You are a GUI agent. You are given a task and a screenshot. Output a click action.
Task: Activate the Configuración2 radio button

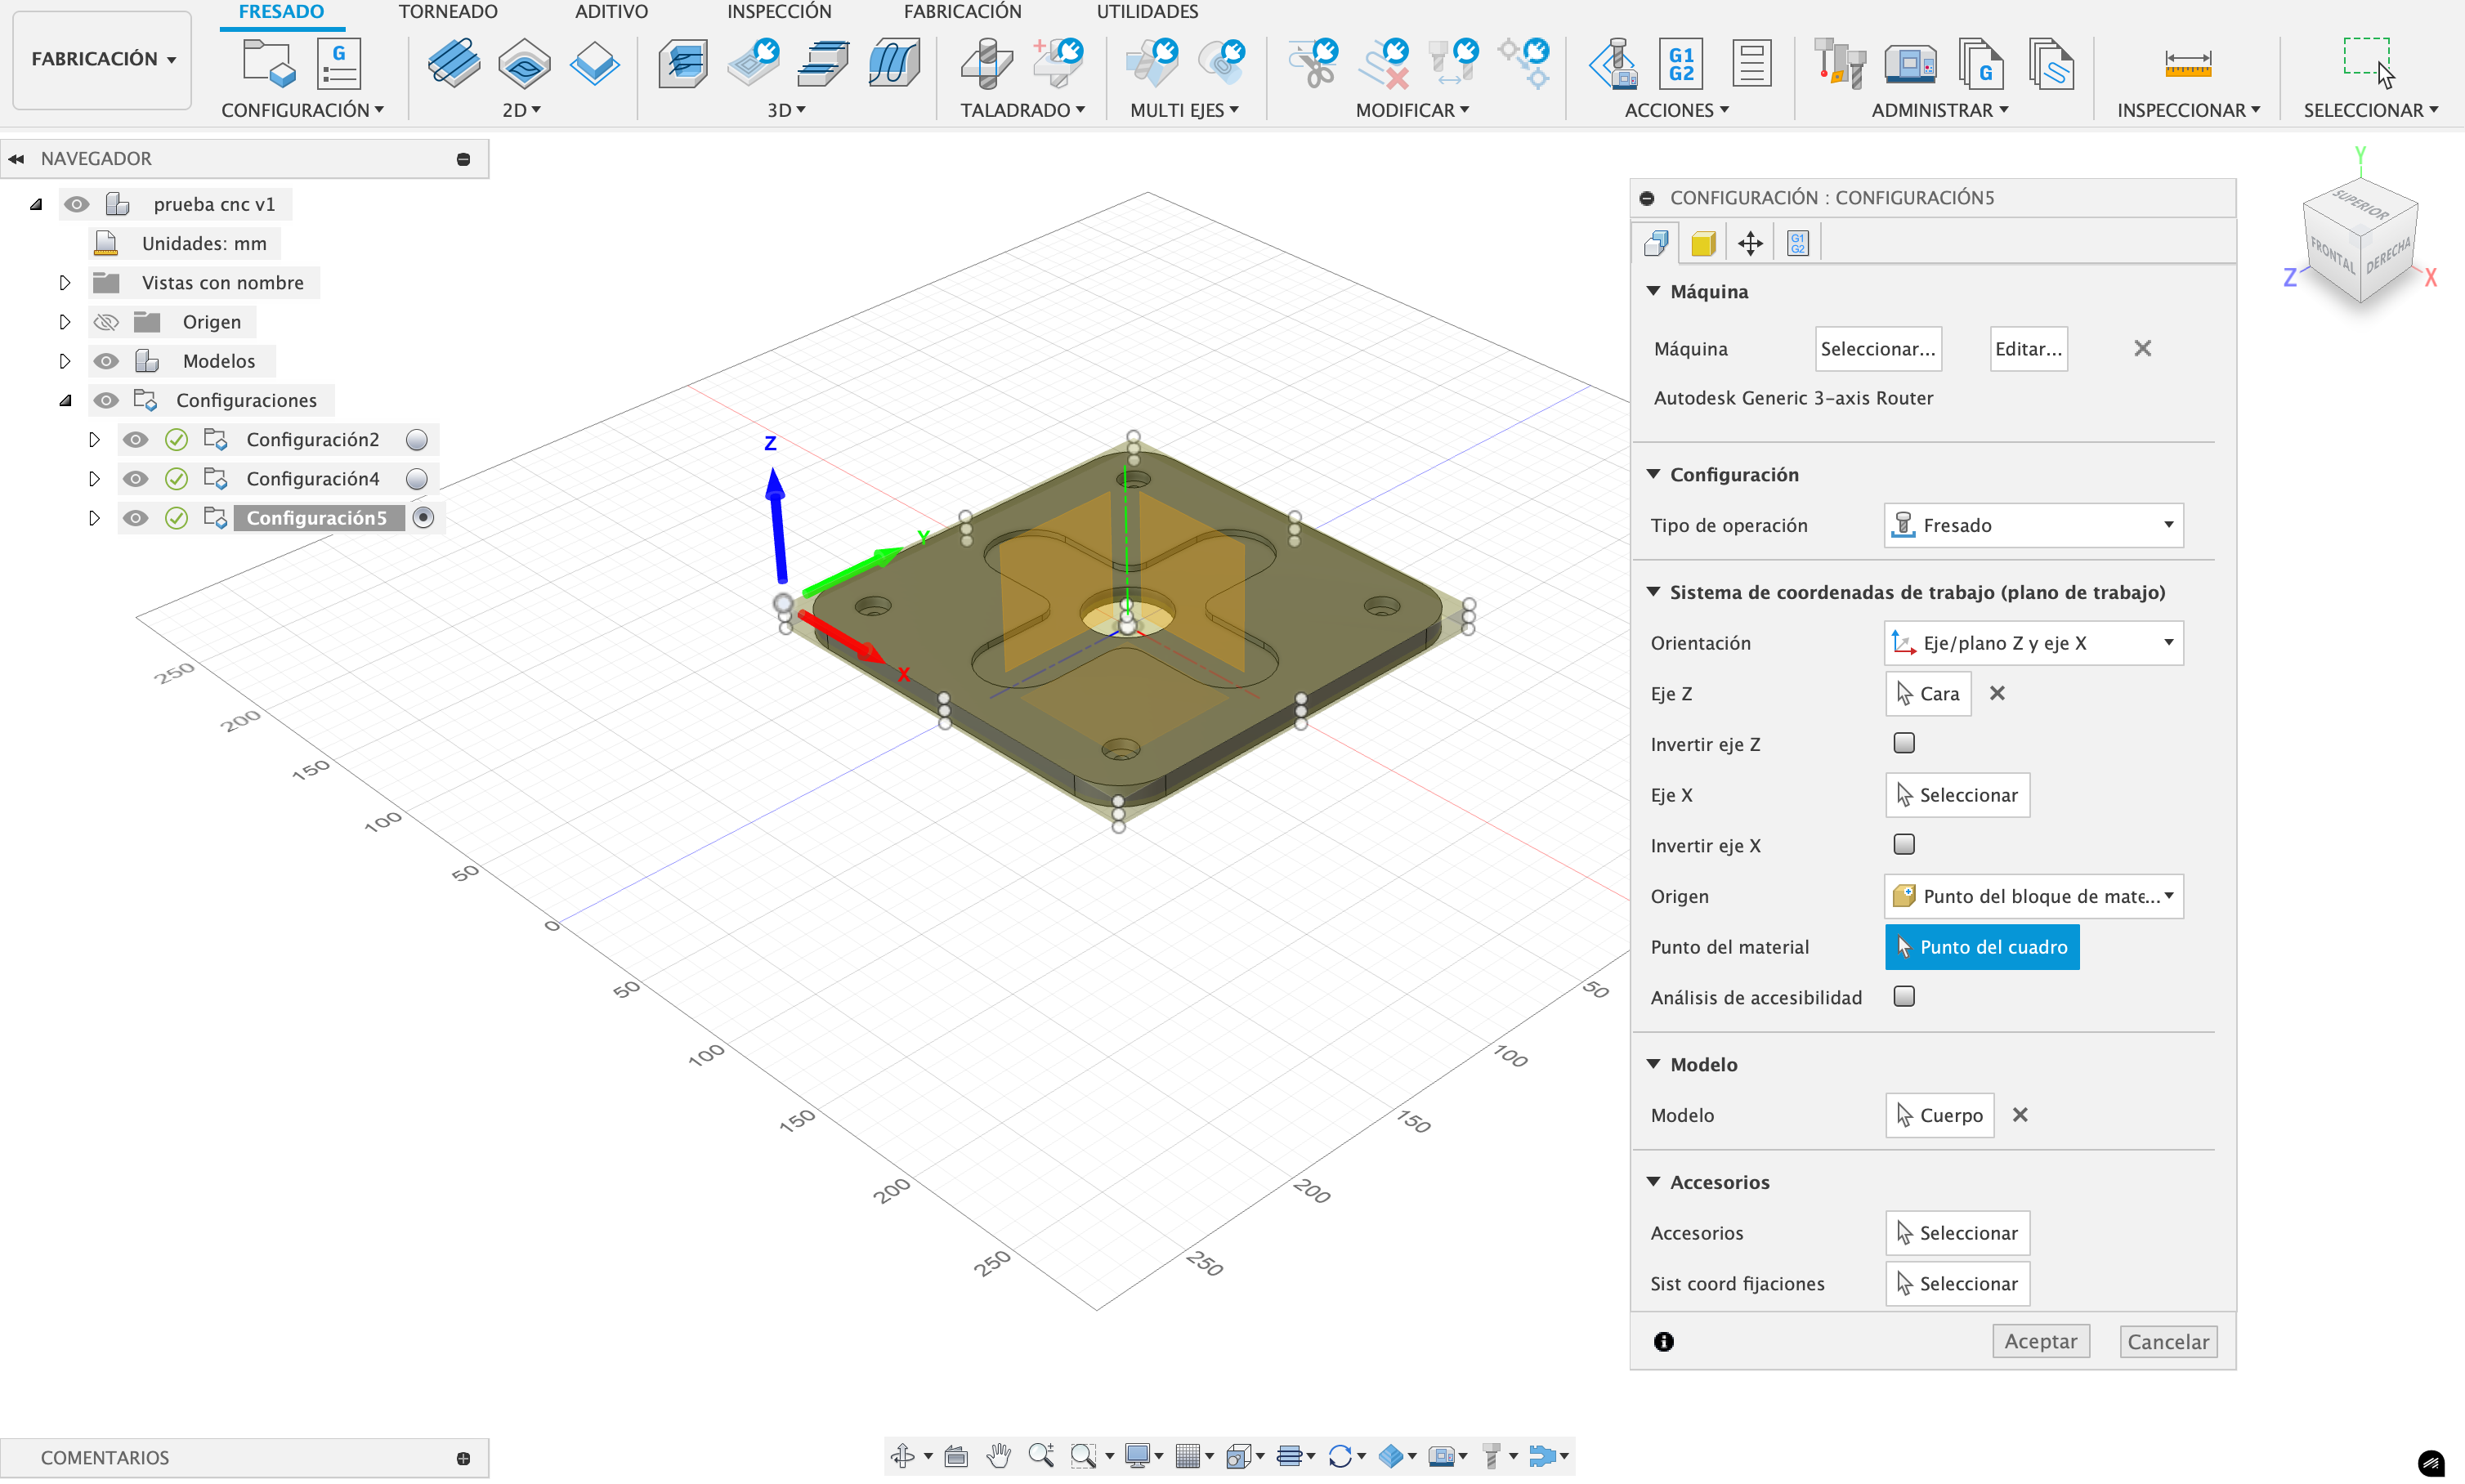pyautogui.click(x=417, y=440)
